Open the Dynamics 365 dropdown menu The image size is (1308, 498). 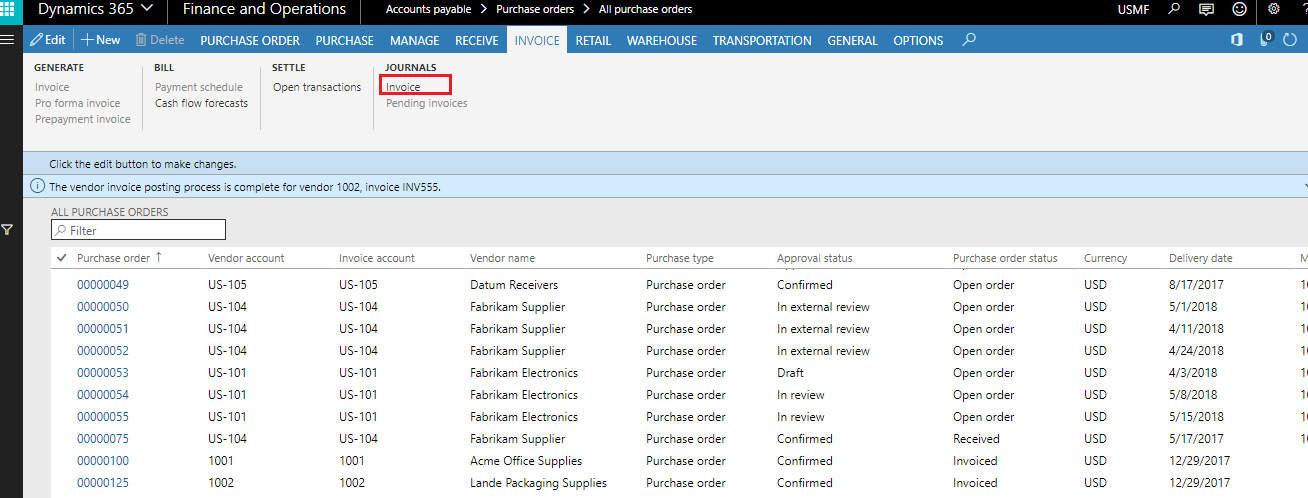(x=96, y=9)
